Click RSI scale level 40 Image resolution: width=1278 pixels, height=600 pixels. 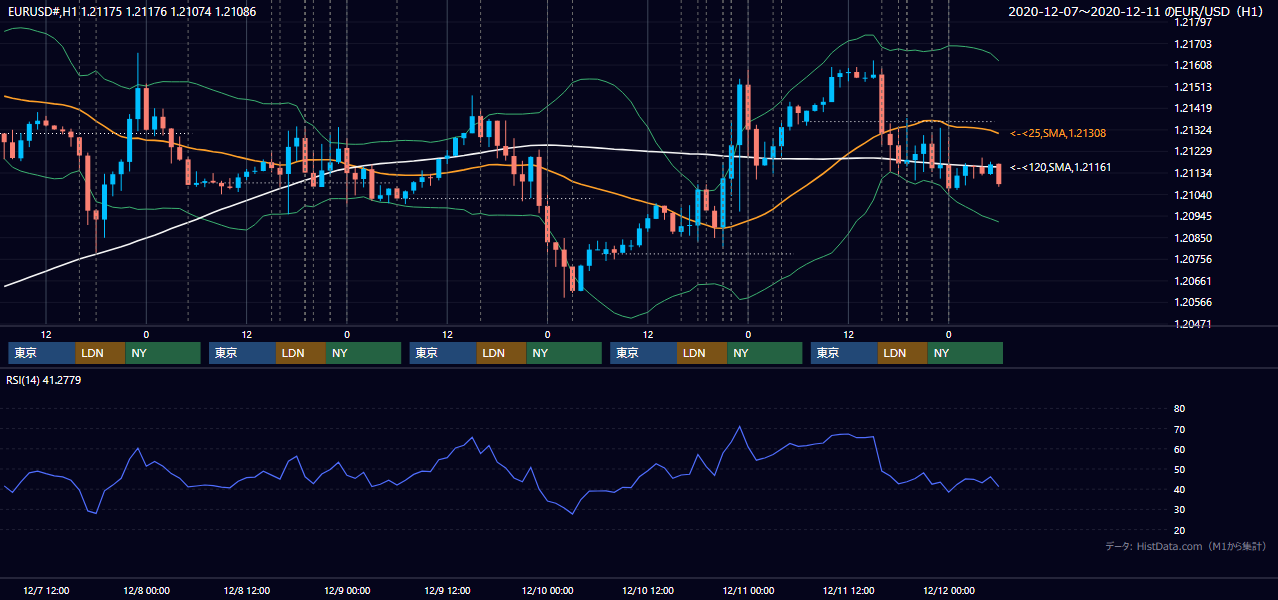tap(1179, 489)
